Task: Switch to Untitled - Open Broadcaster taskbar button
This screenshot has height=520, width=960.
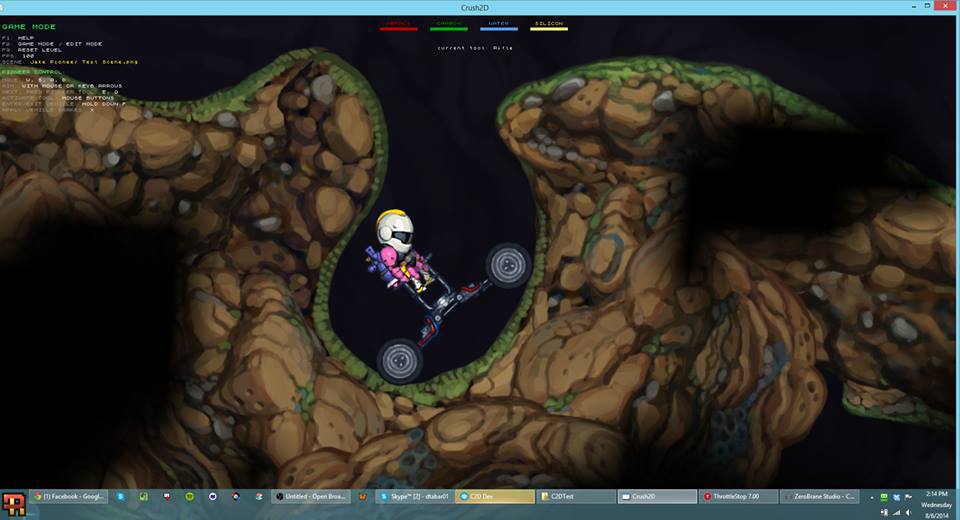Action: pos(312,496)
